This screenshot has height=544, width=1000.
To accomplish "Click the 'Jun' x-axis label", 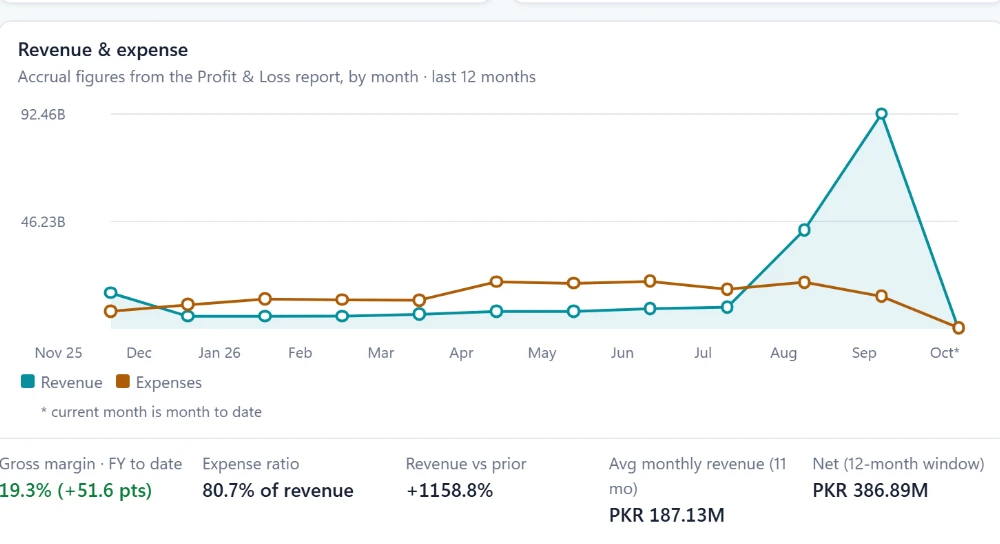I will (622, 353).
